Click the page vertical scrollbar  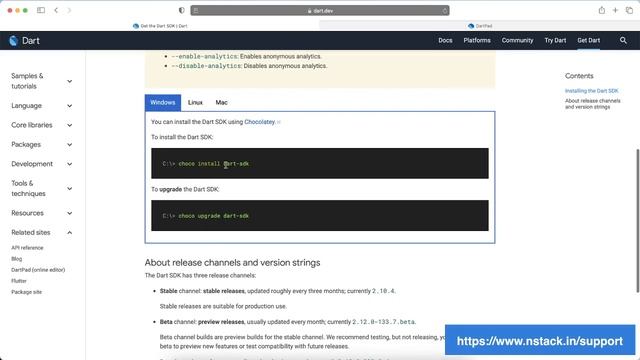click(x=638, y=220)
